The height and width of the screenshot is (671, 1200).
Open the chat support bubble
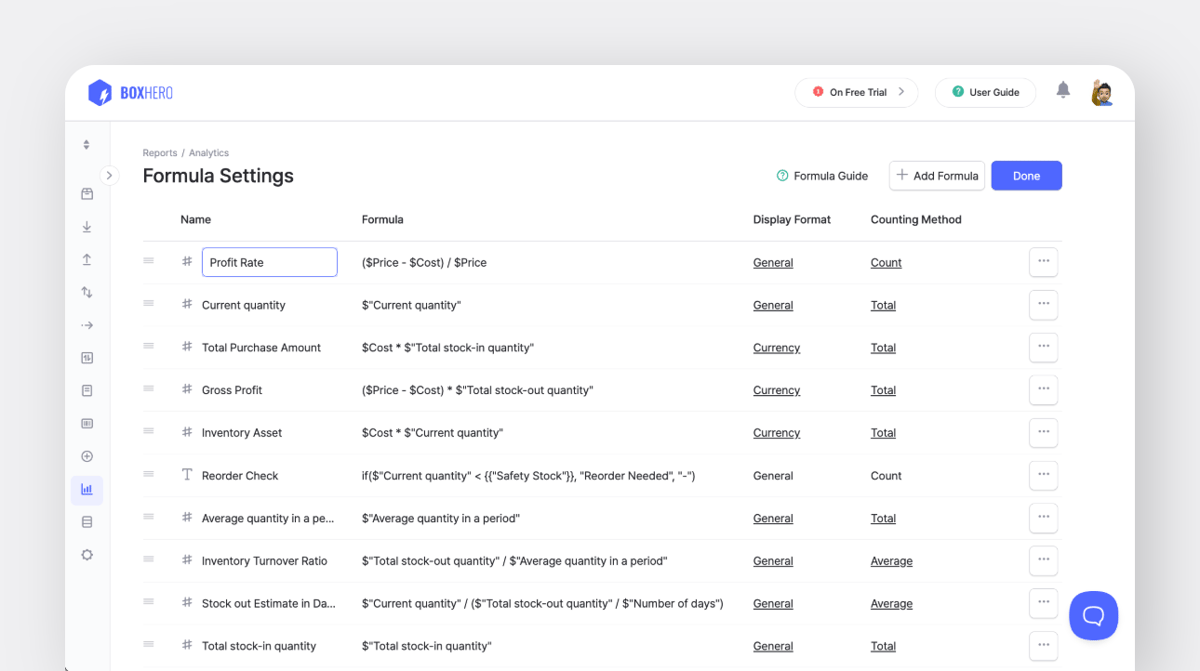[x=1093, y=615]
